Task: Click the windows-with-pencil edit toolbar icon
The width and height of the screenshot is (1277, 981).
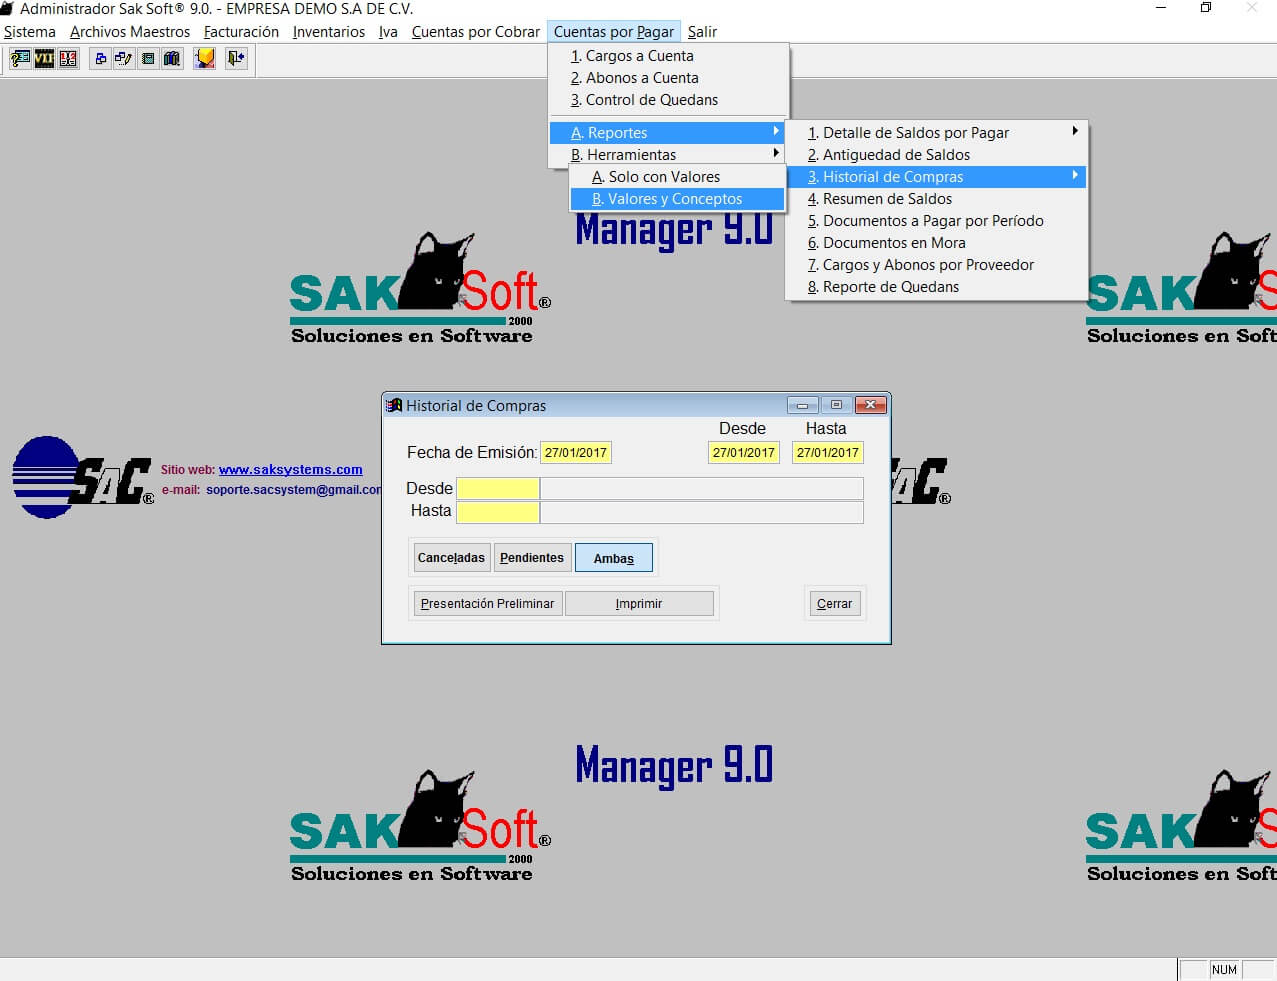Action: point(124,59)
